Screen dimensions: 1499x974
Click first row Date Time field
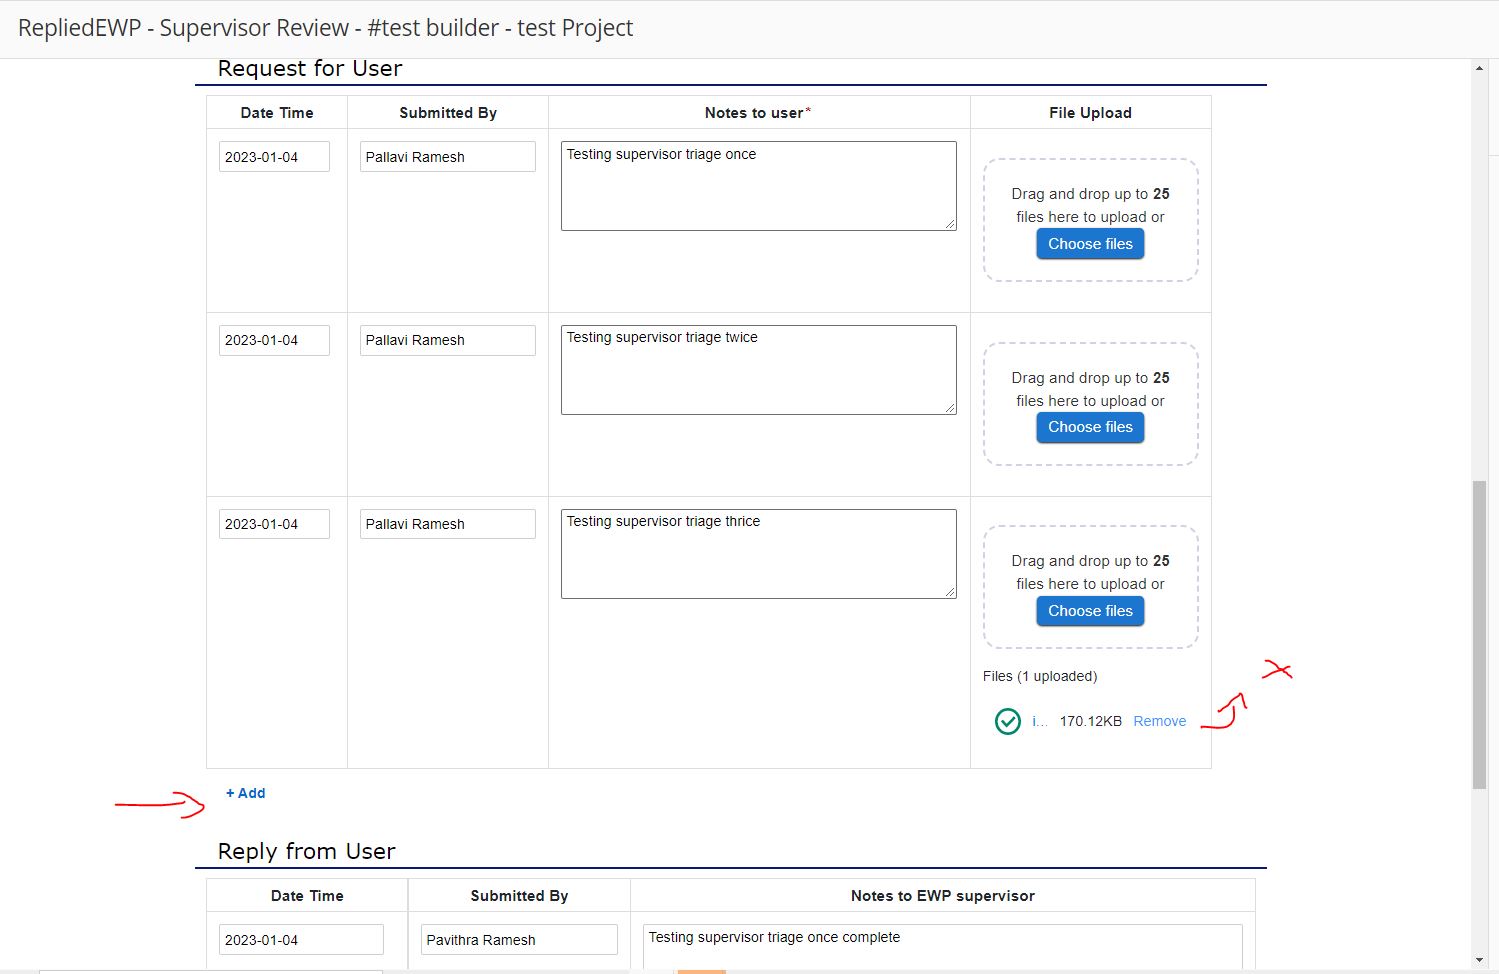click(274, 157)
